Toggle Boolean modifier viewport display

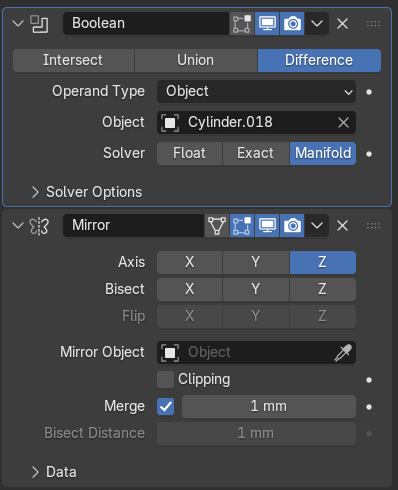(267, 24)
